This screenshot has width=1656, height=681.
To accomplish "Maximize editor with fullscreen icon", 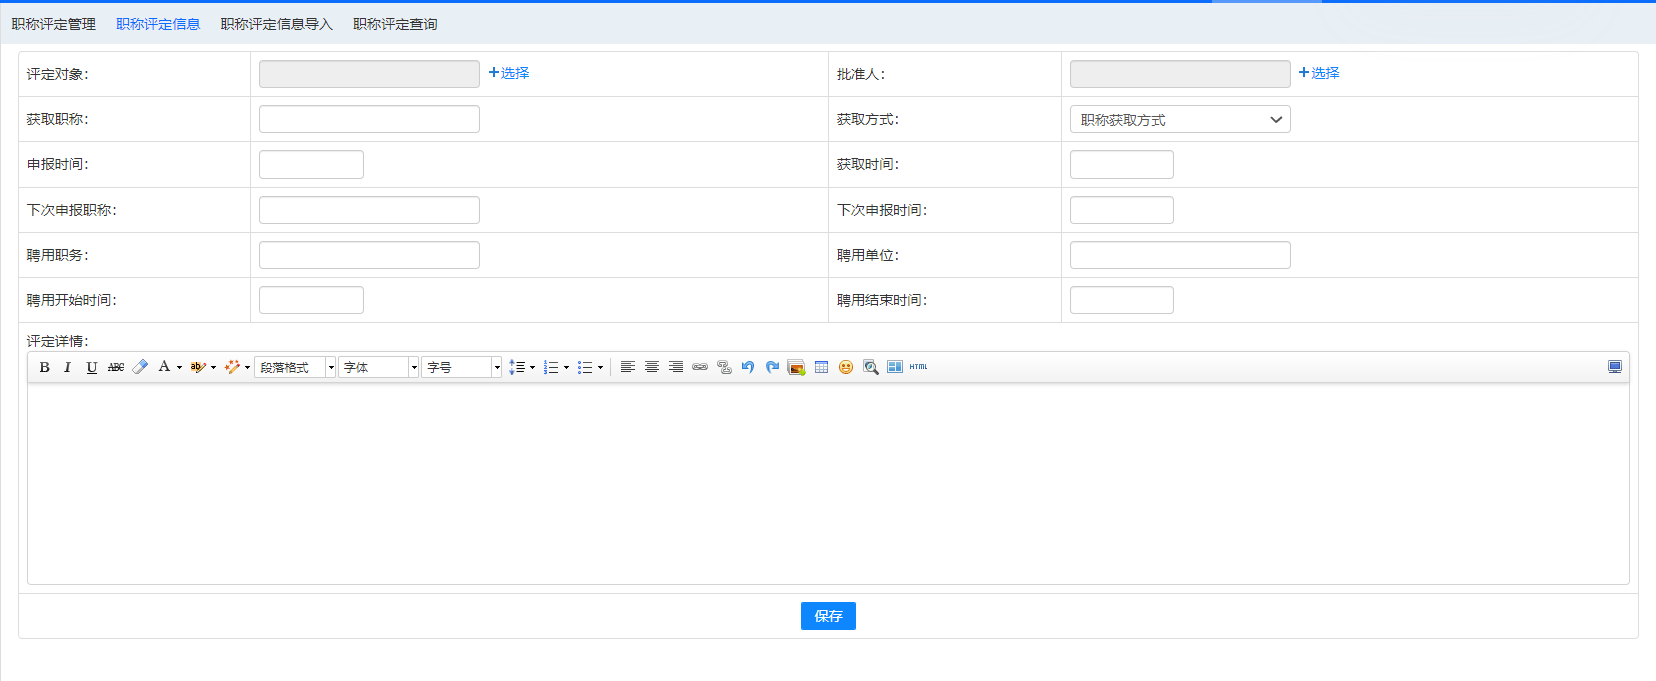I will 1614,367.
